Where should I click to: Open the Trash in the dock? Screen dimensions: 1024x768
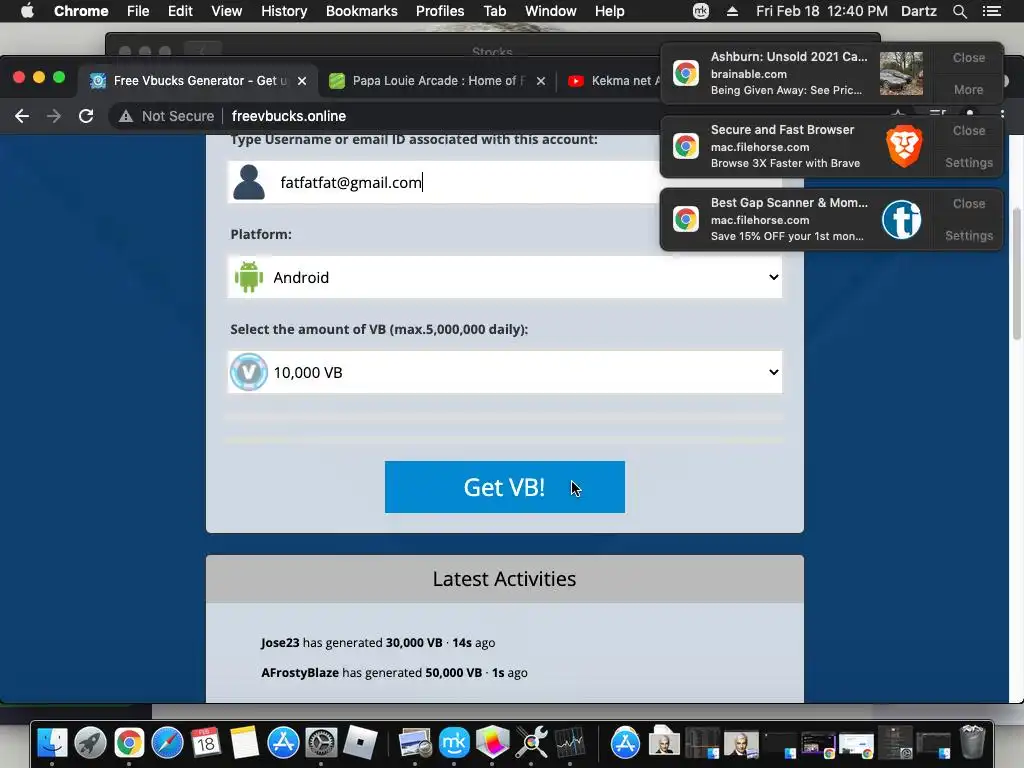pos(972,741)
